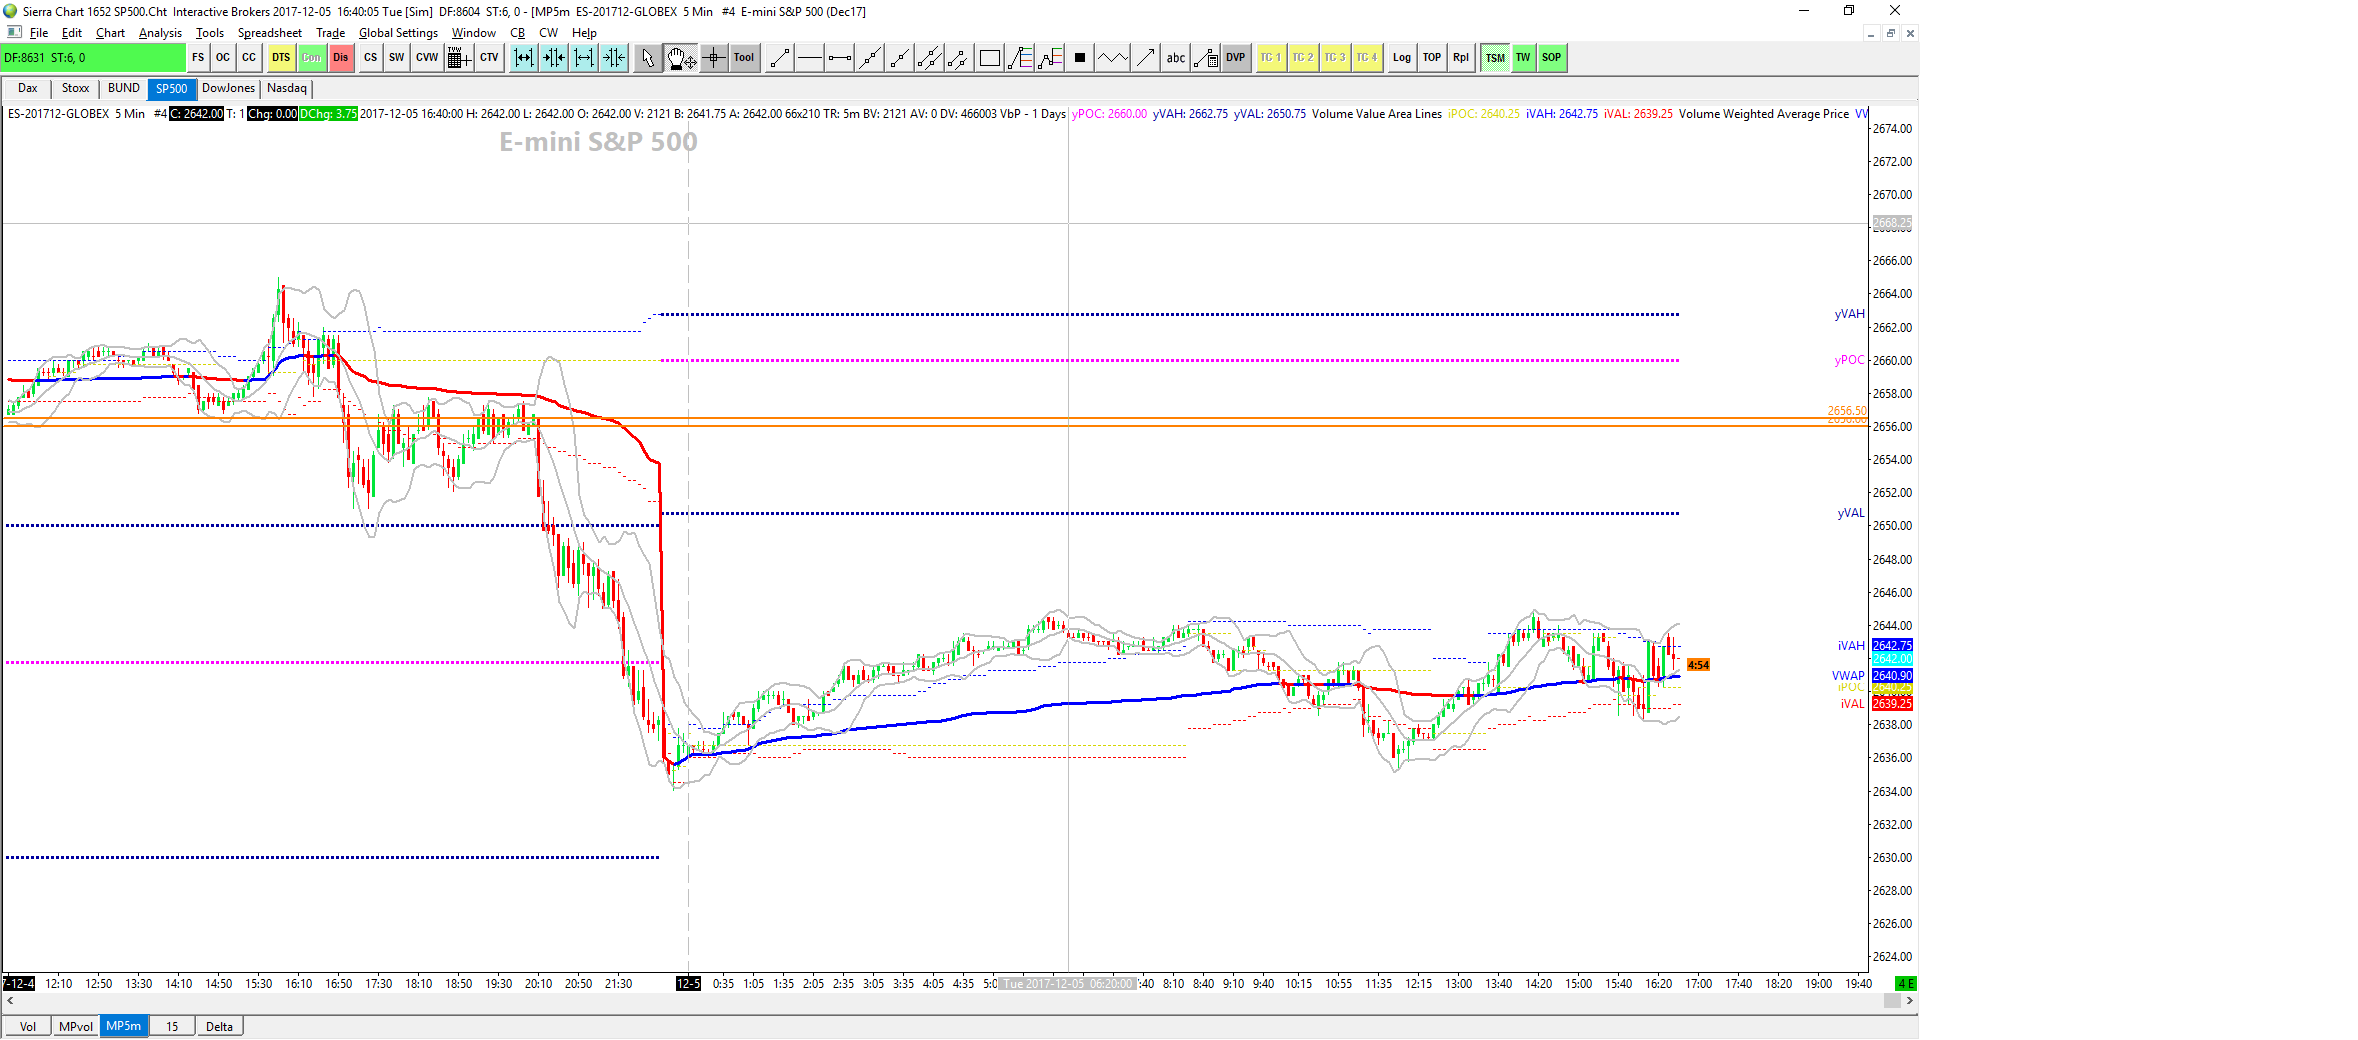Click the thin-arrow cyan expand spacing icon
Viewport: 2358px width, 1040px height.
click(584, 58)
